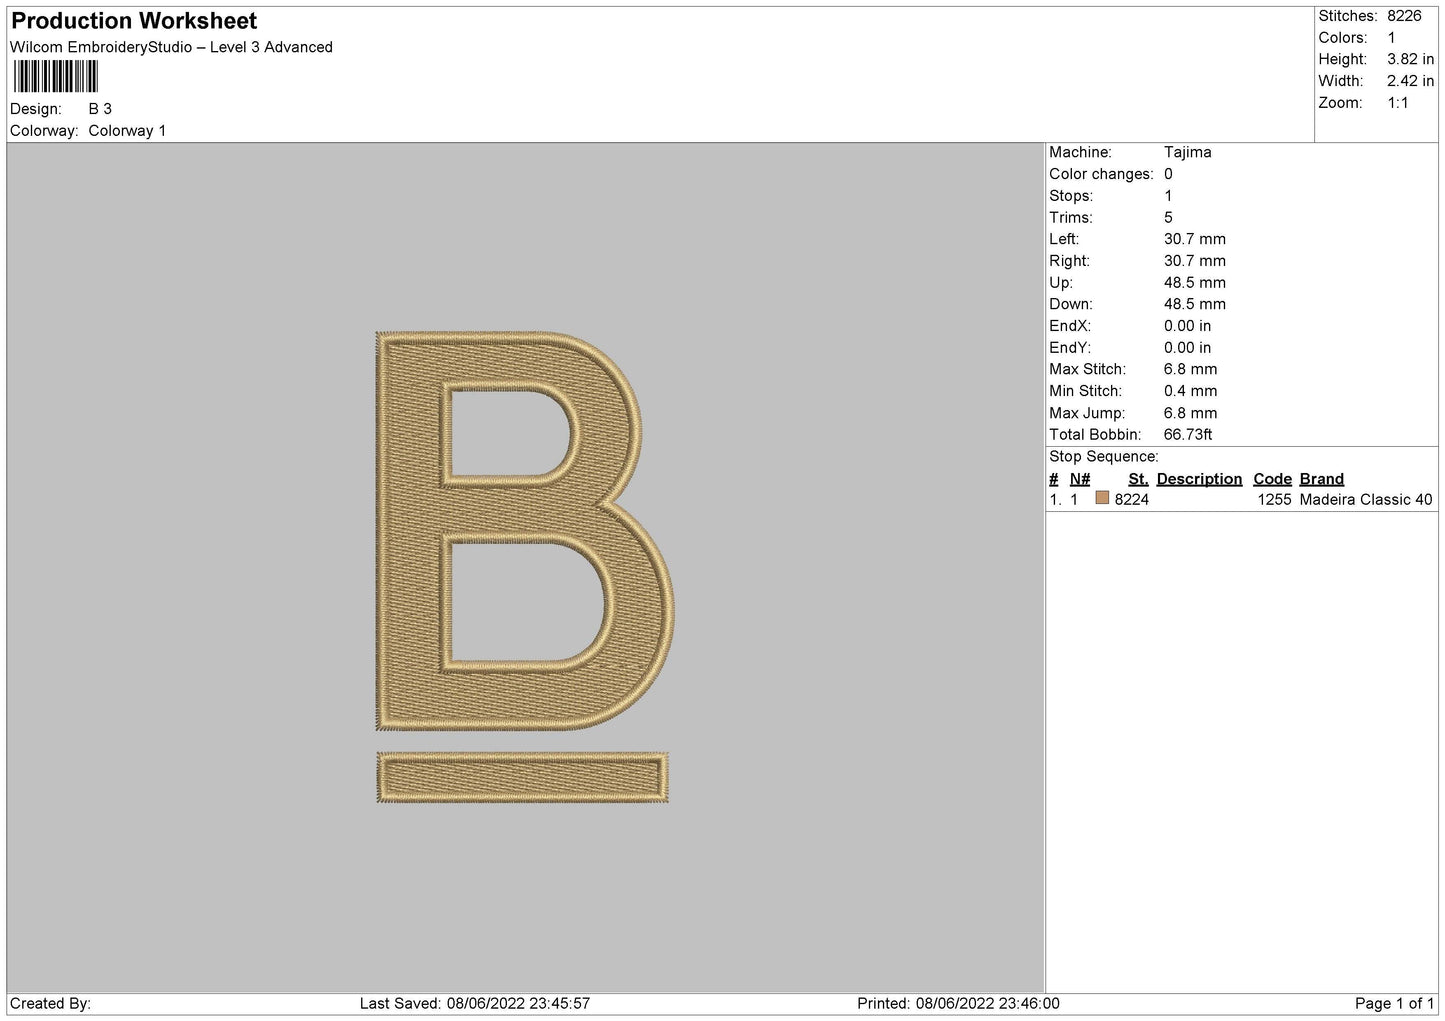Image resolution: width=1445 pixels, height=1021 pixels.
Task: Click the 'Description' column header
Action: pos(1199,479)
